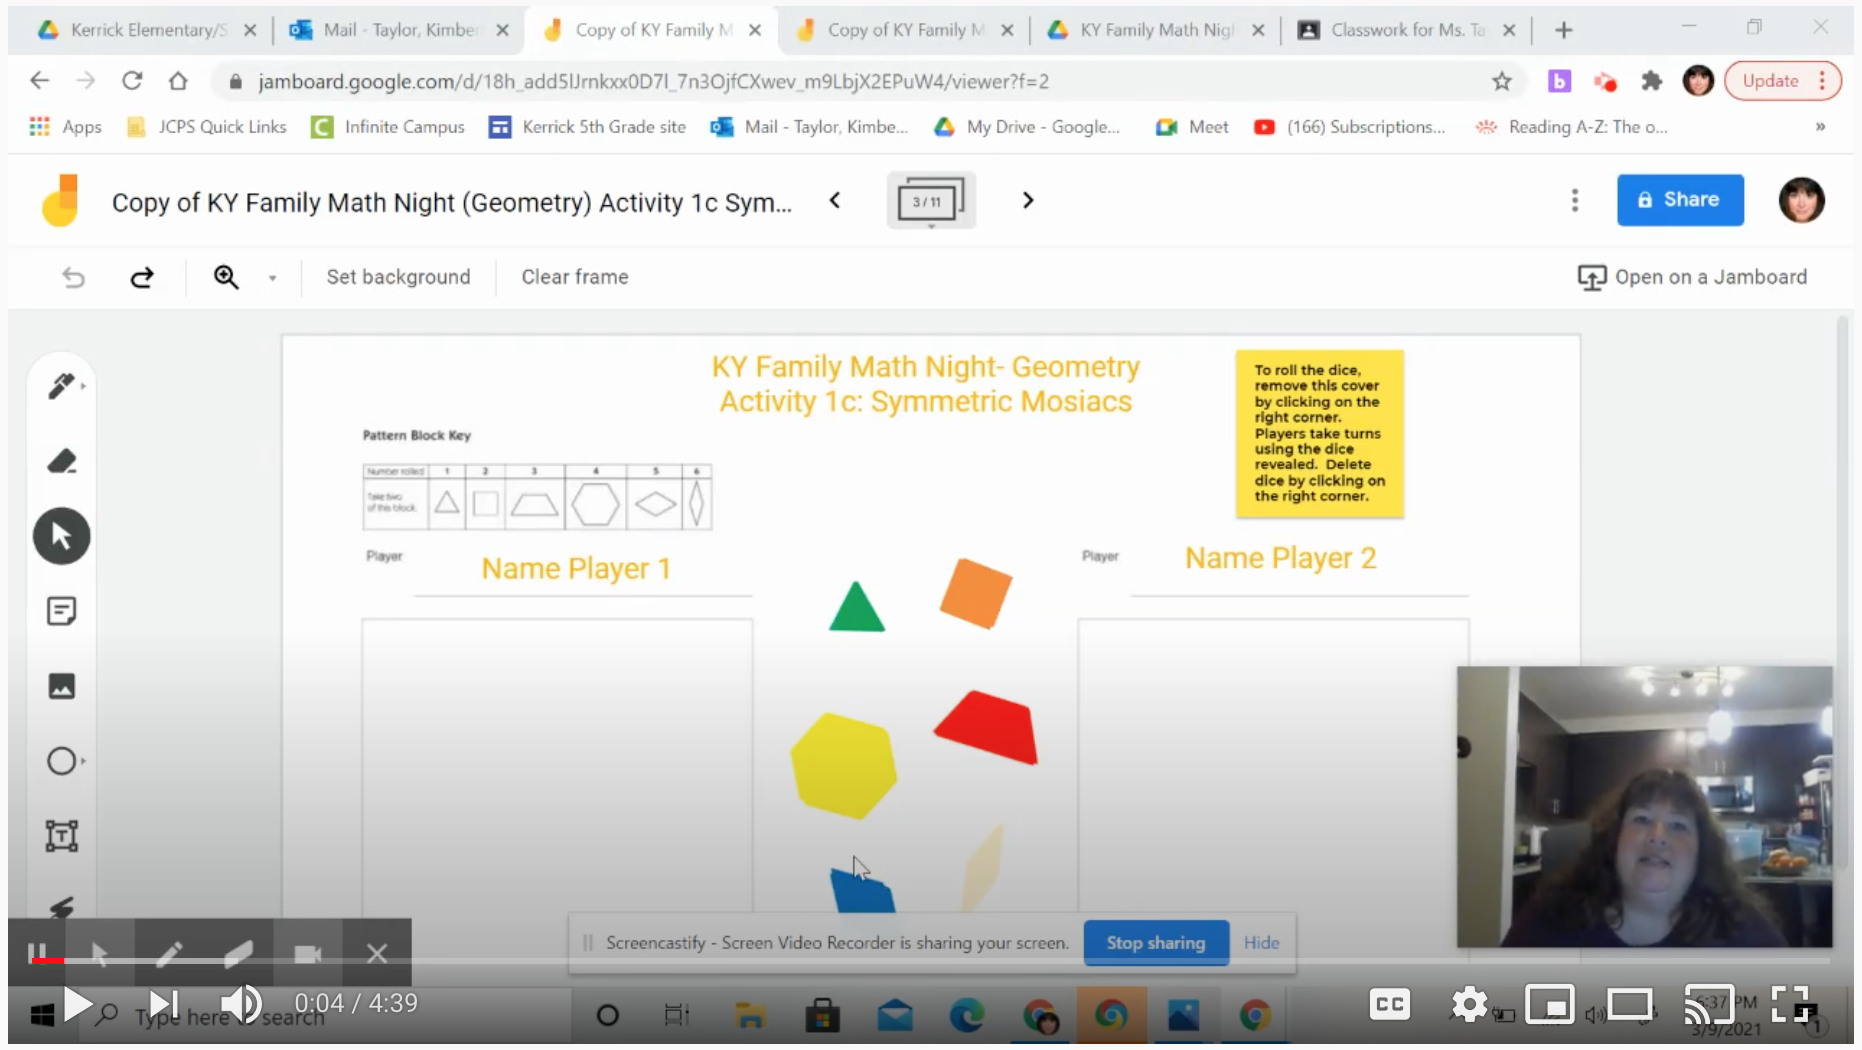Click Stop sharing in Screencastify bar
The width and height of the screenshot is (1862, 1050).
[1156, 943]
